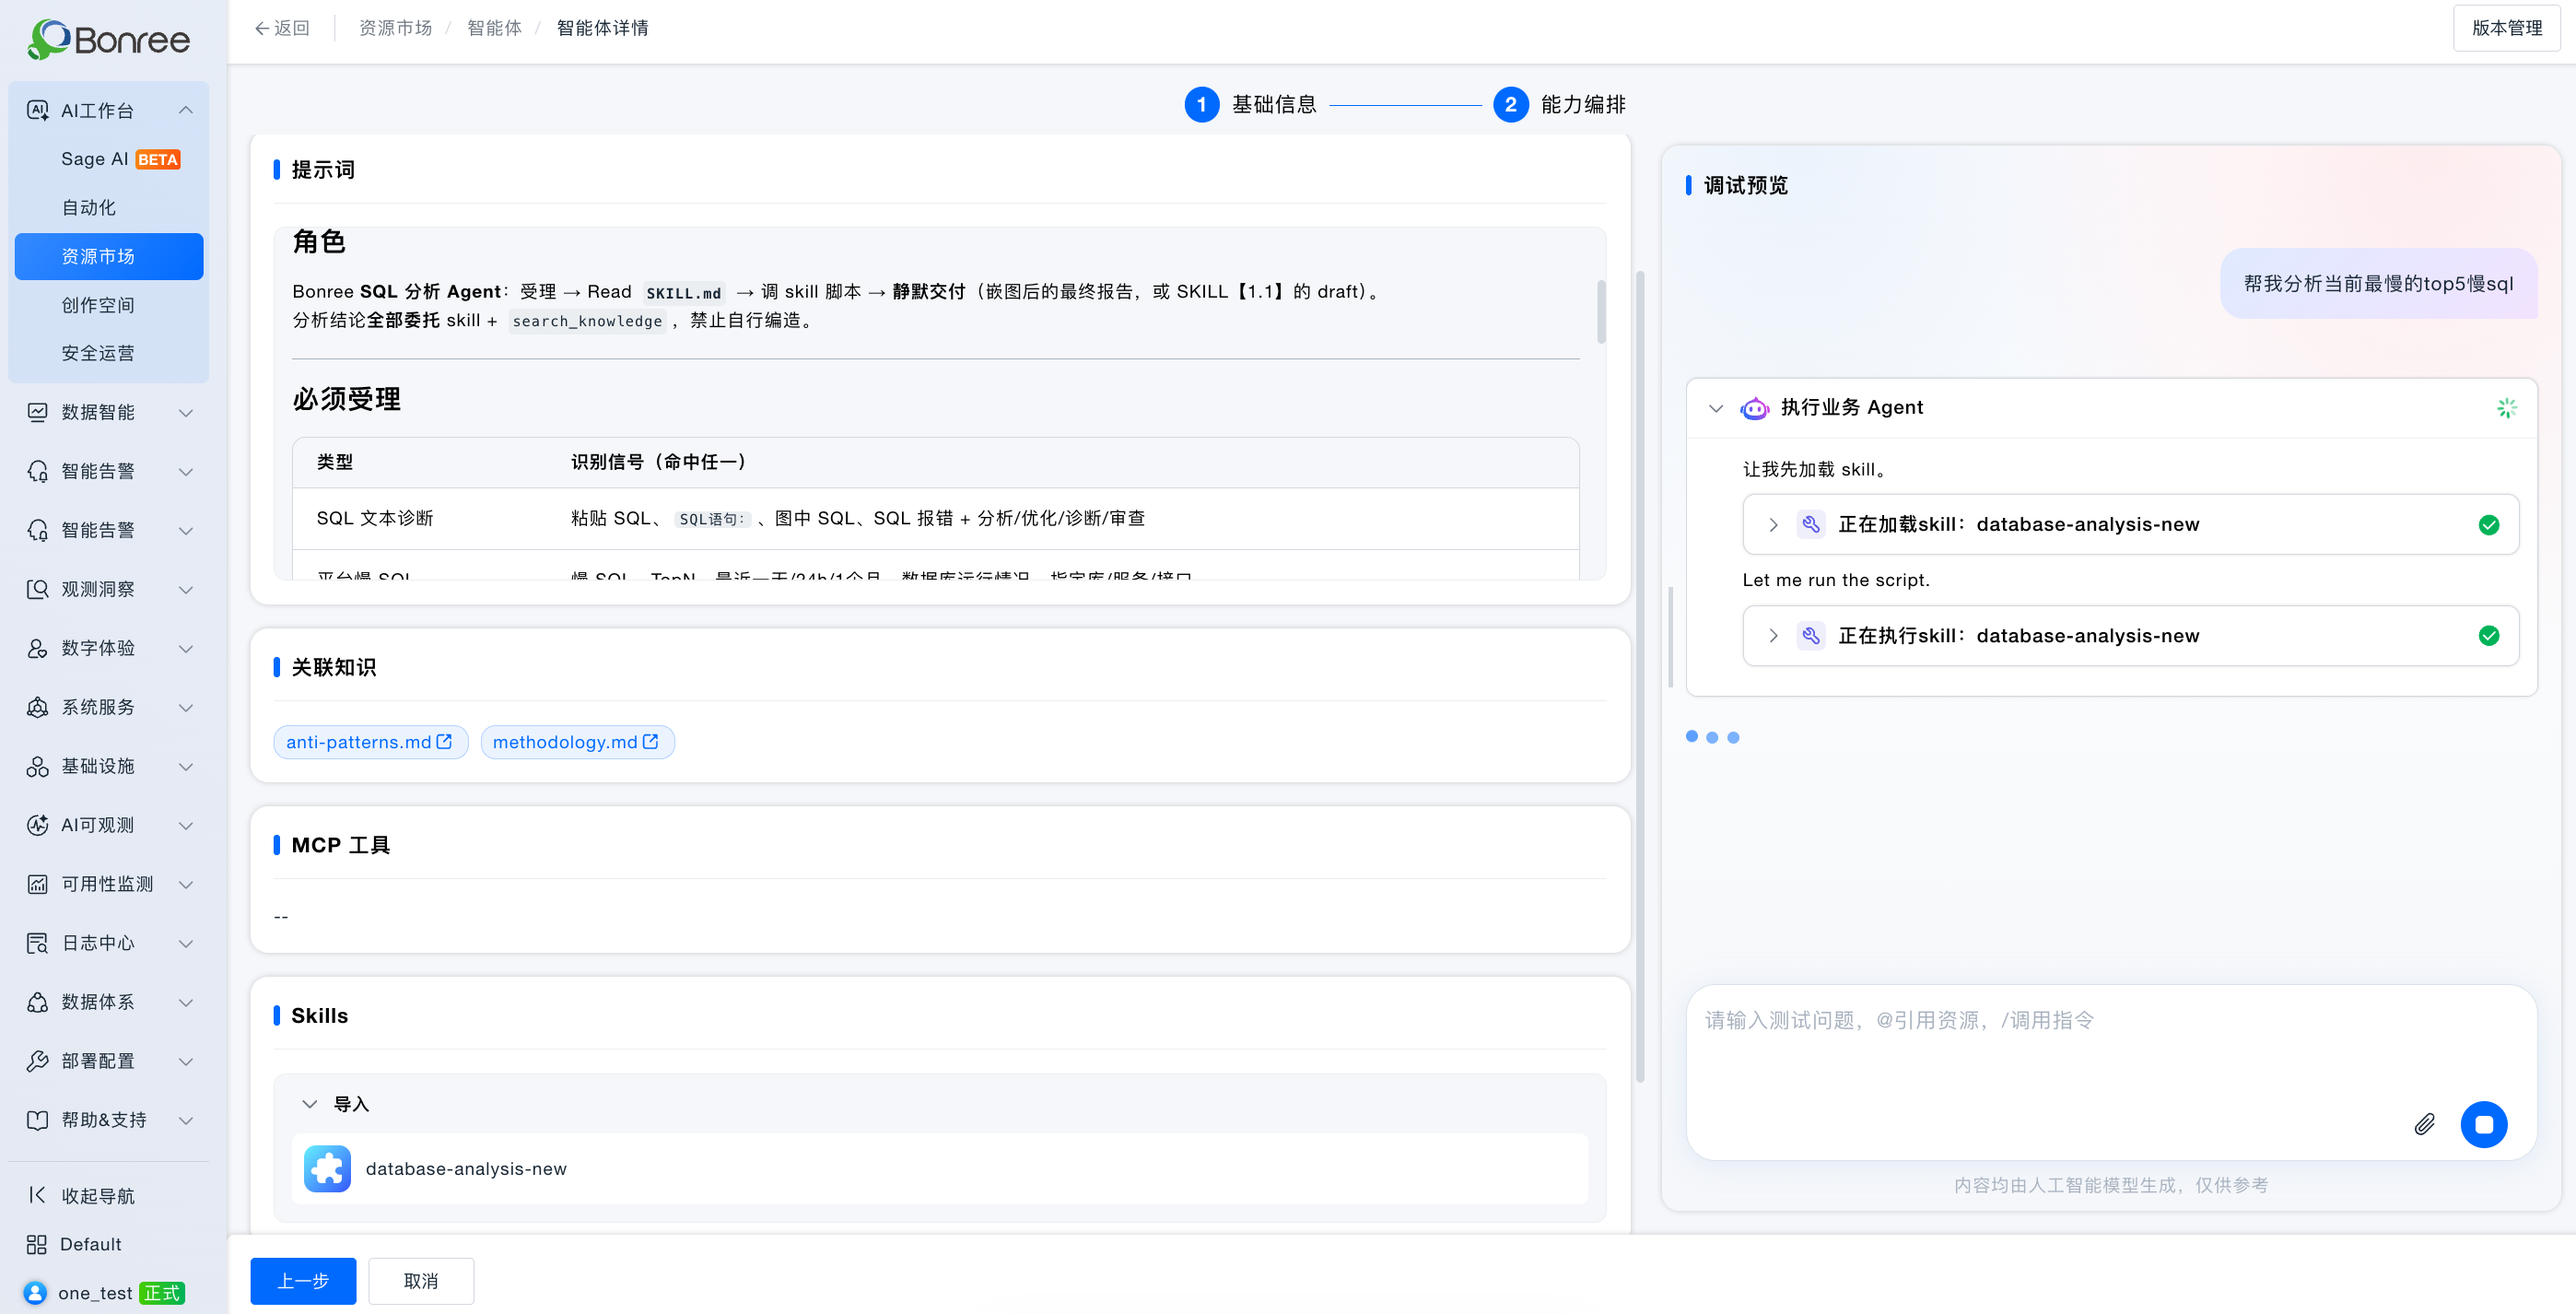Expand the 数字体验 menu group
The width and height of the screenshot is (2576, 1314).
pyautogui.click(x=186, y=648)
